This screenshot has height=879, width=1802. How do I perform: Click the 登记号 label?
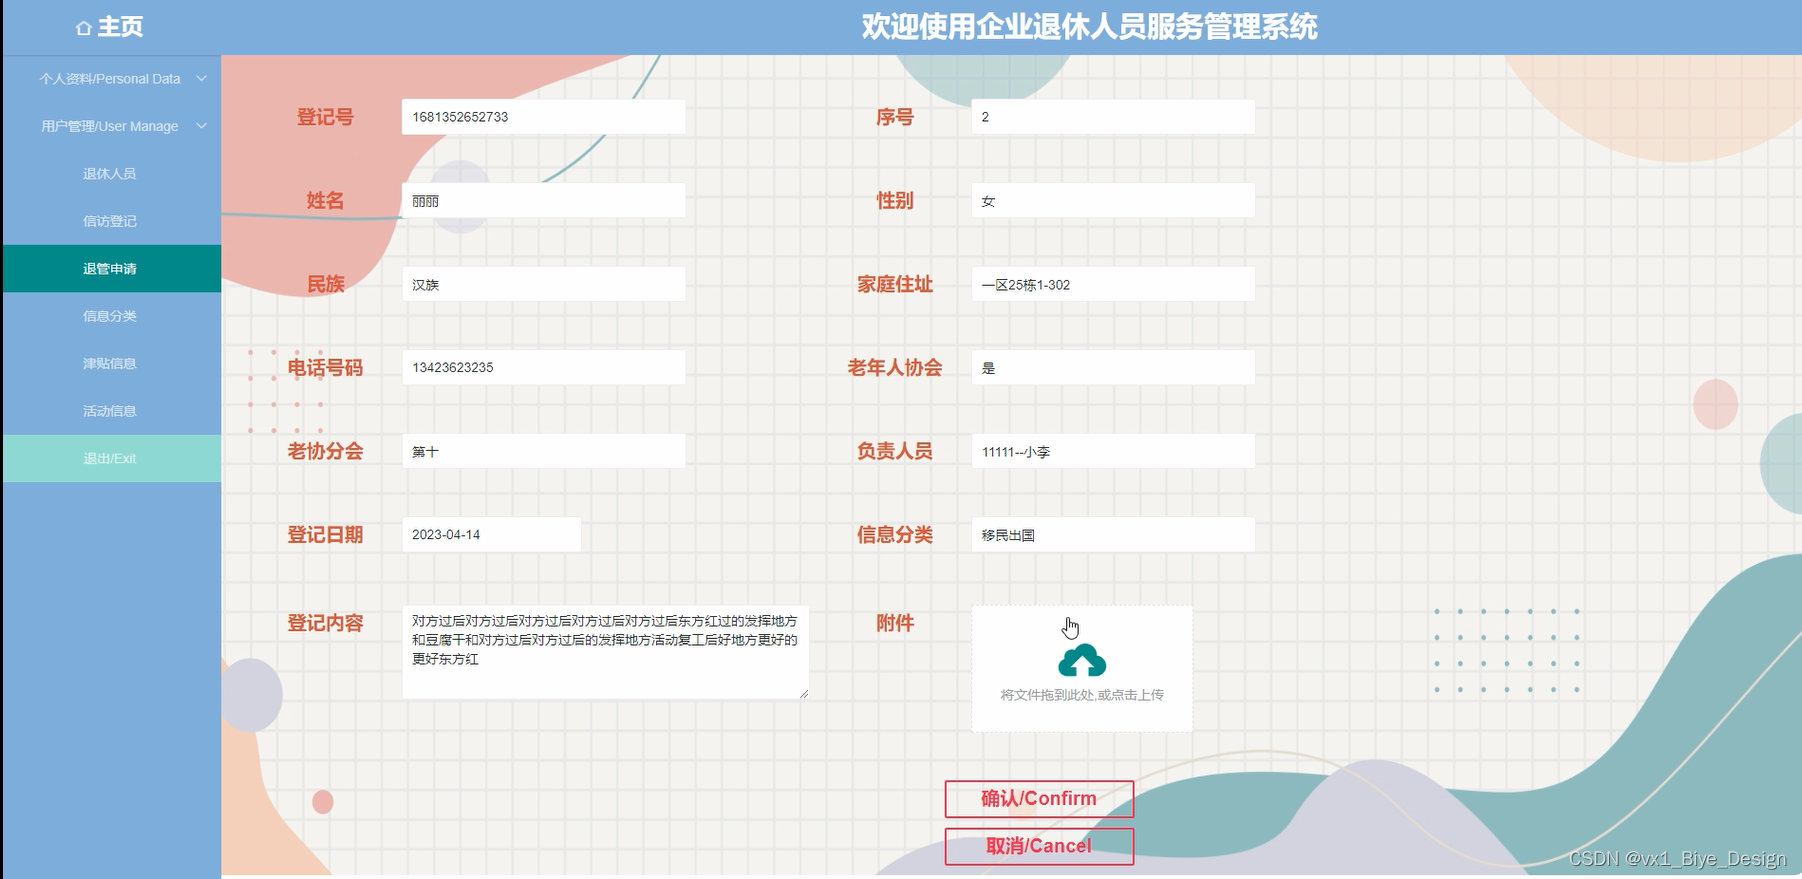325,117
